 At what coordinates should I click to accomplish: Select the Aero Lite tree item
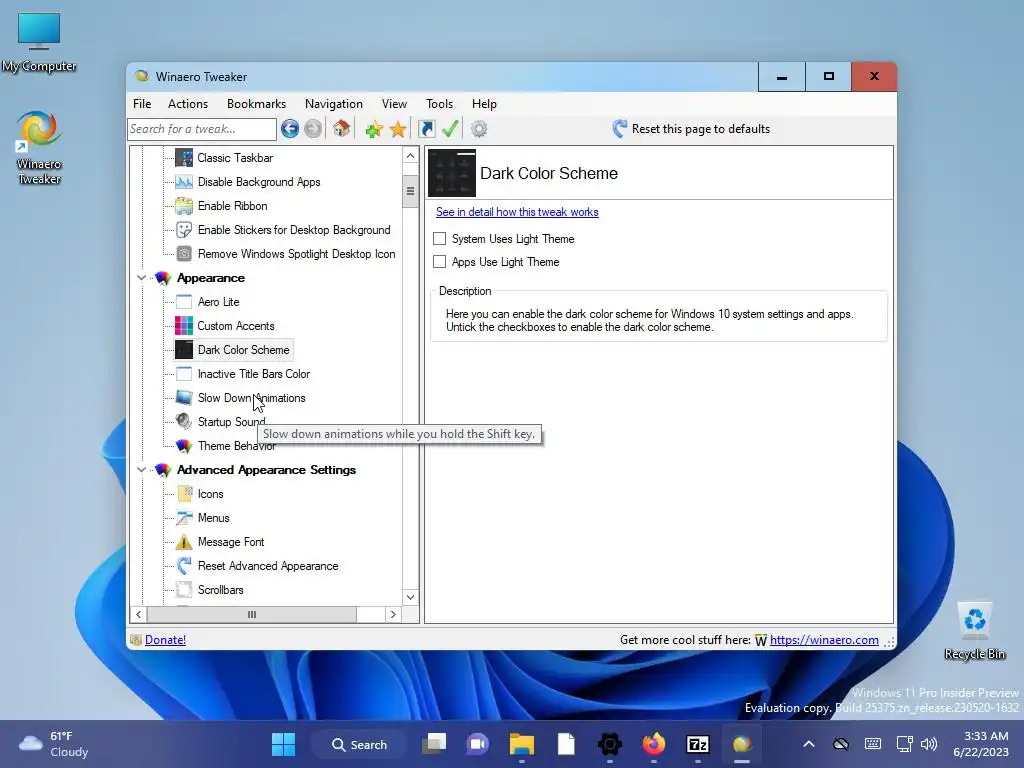coord(218,302)
